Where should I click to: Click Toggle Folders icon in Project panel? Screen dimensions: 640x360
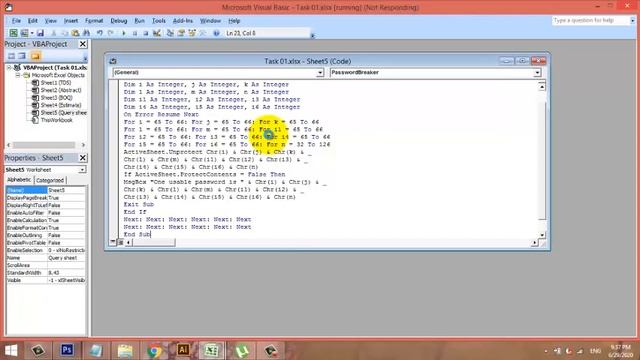click(x=36, y=56)
